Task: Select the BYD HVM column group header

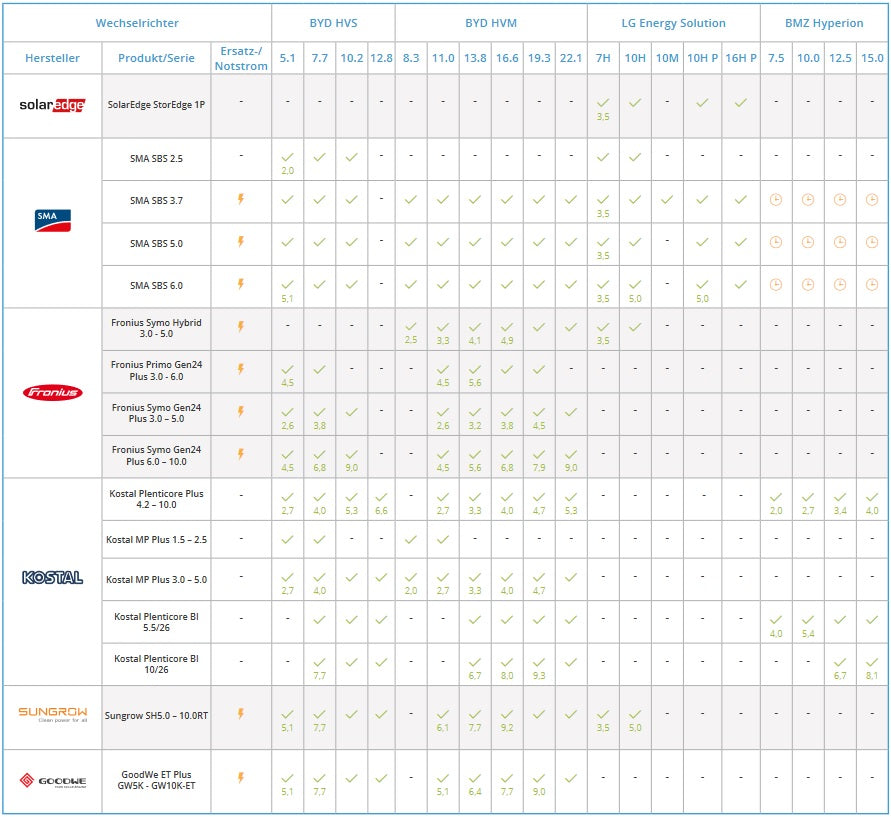Action: tap(490, 23)
